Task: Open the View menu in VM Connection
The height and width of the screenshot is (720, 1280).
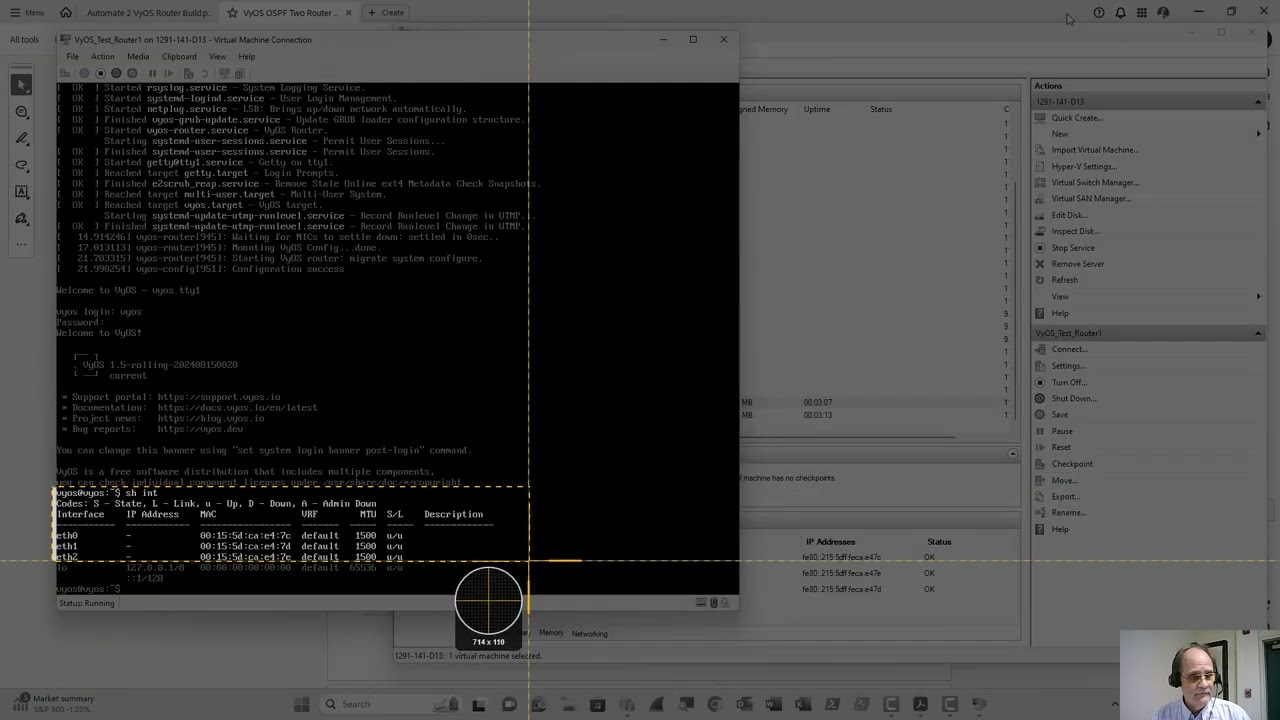Action: point(217,56)
